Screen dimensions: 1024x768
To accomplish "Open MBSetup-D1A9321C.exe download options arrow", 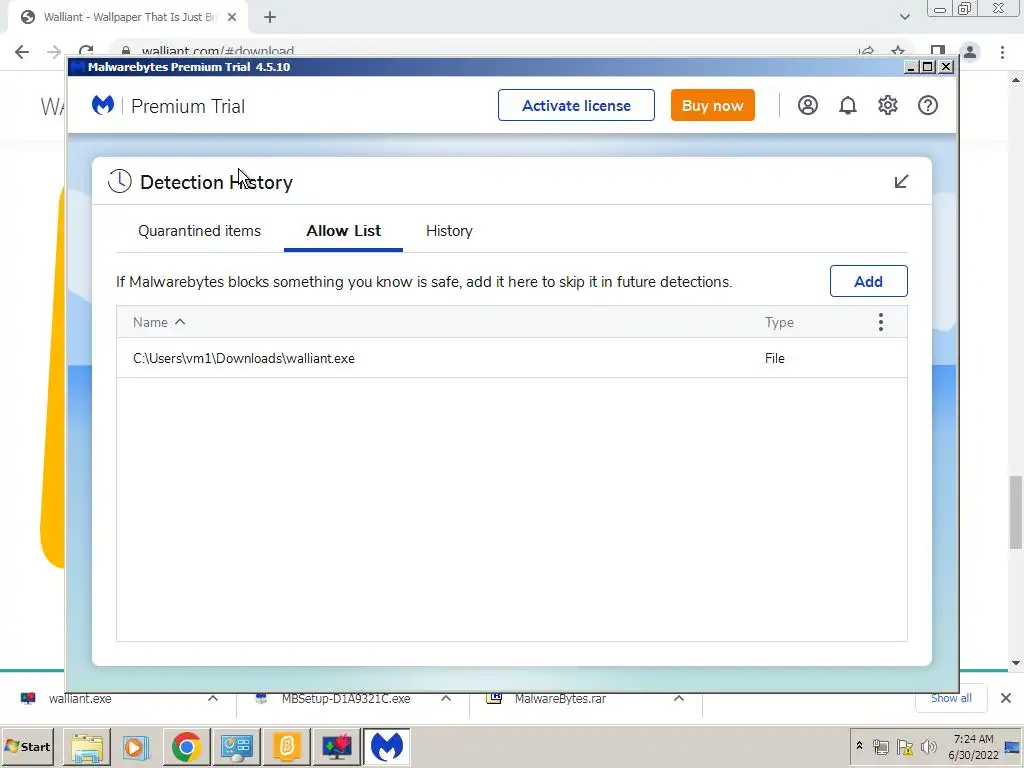I will pos(446,698).
